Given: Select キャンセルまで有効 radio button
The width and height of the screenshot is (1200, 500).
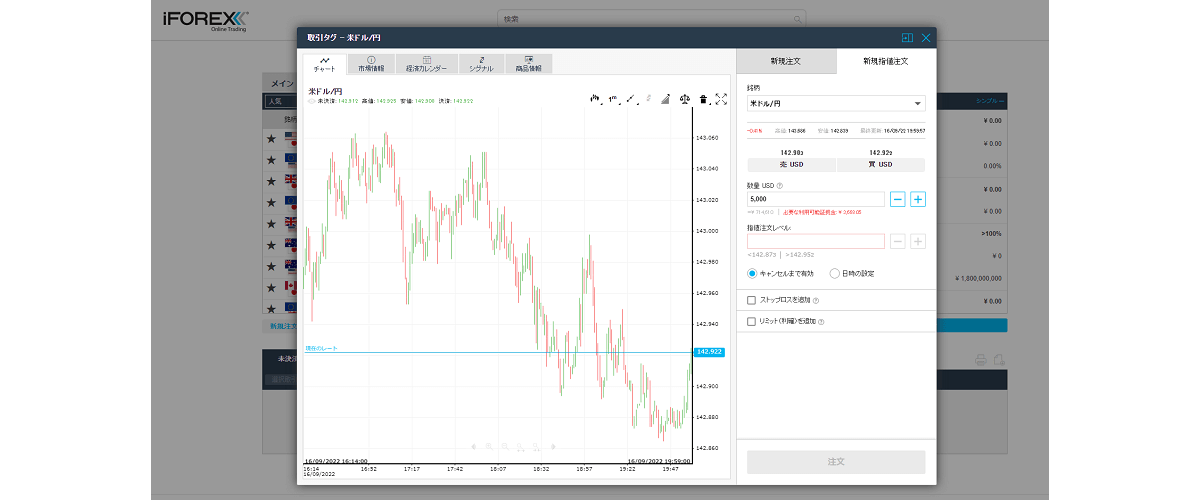Looking at the screenshot, I should (753, 273).
